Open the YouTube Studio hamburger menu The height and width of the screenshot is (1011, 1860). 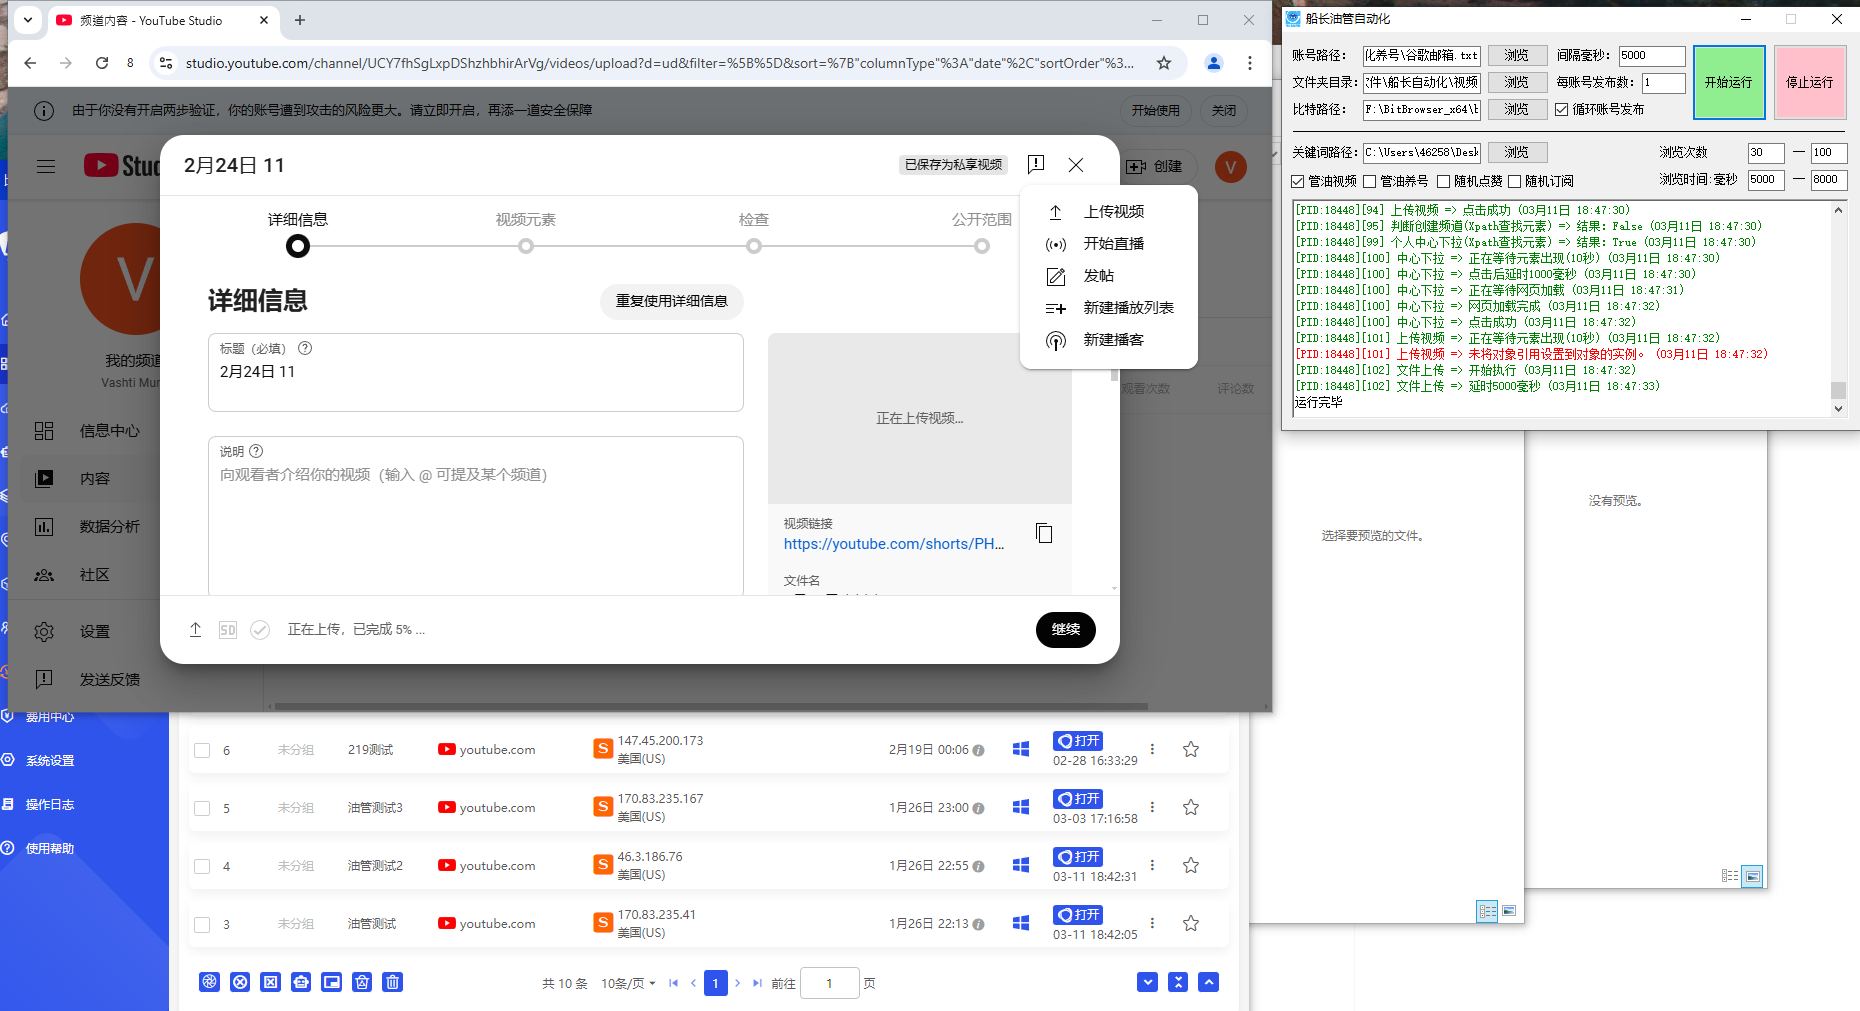click(46, 166)
